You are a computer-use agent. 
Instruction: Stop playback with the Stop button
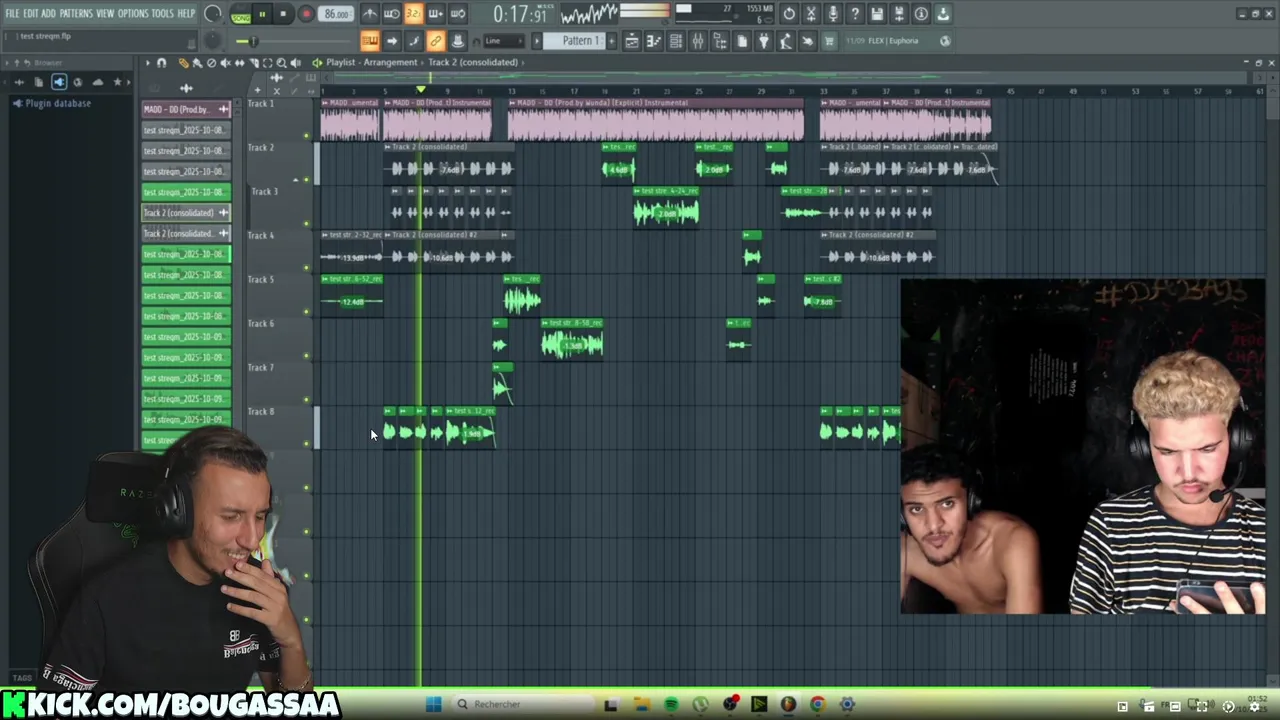pyautogui.click(x=284, y=14)
